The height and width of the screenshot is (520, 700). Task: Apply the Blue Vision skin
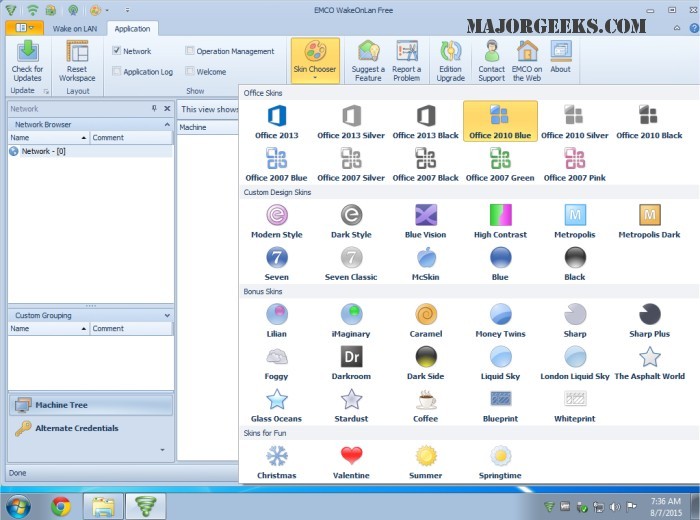tap(425, 221)
